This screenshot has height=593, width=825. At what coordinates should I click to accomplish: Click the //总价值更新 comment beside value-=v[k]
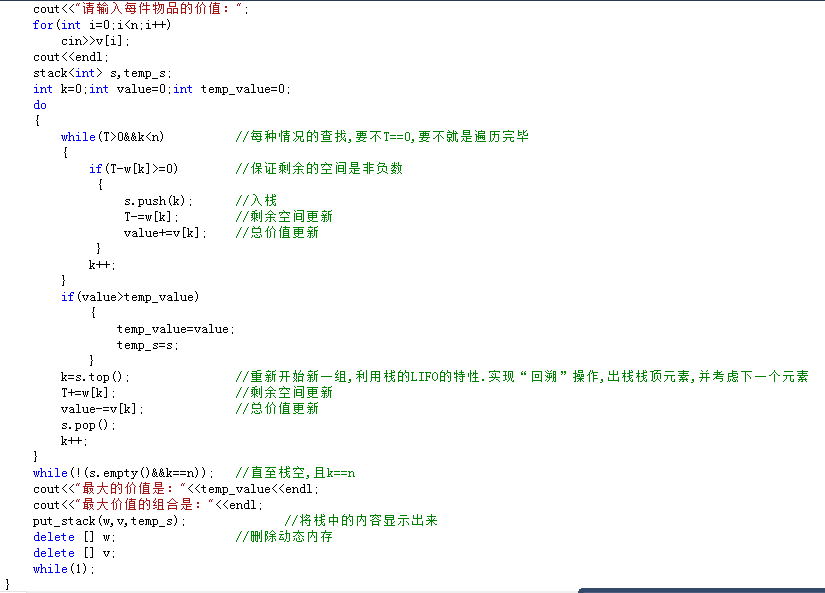[x=277, y=408]
